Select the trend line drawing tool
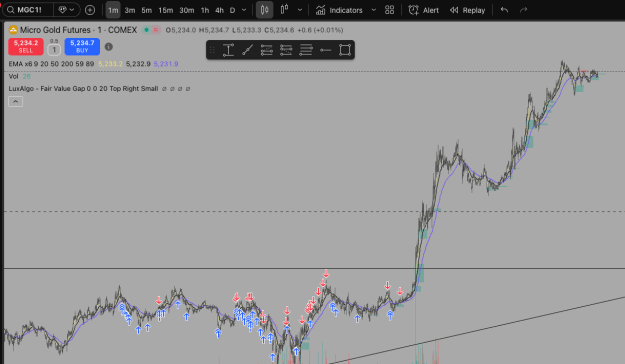Image resolution: width=625 pixels, height=364 pixels. tap(248, 50)
